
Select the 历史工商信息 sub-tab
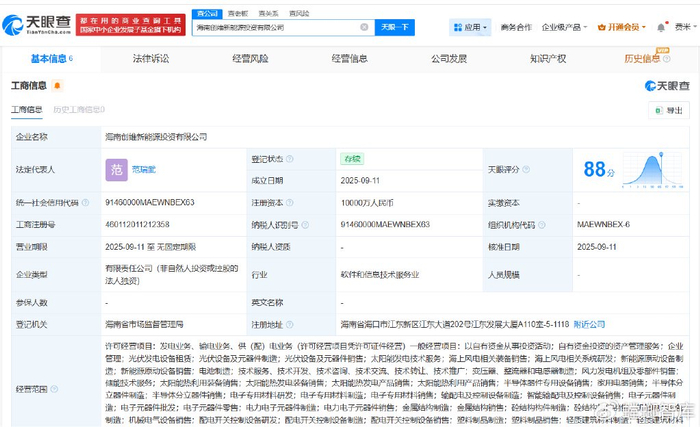pyautogui.click(x=79, y=109)
